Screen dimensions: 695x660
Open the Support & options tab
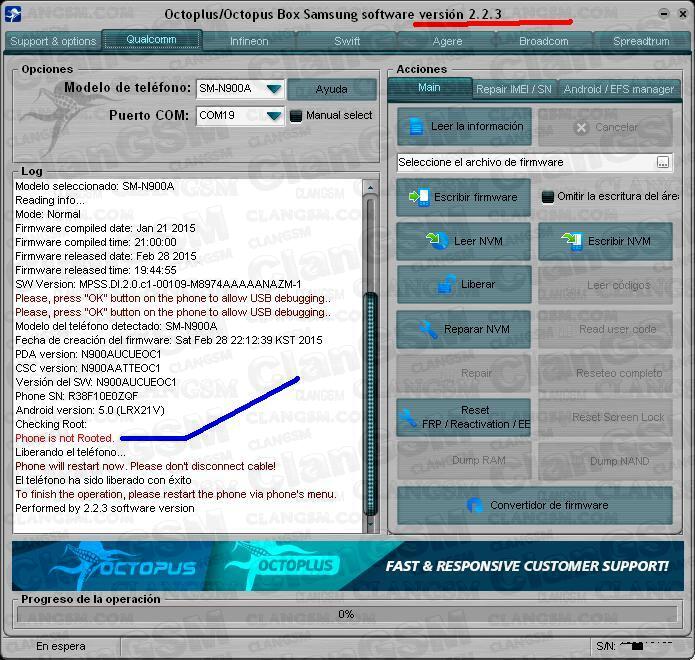click(x=53, y=41)
